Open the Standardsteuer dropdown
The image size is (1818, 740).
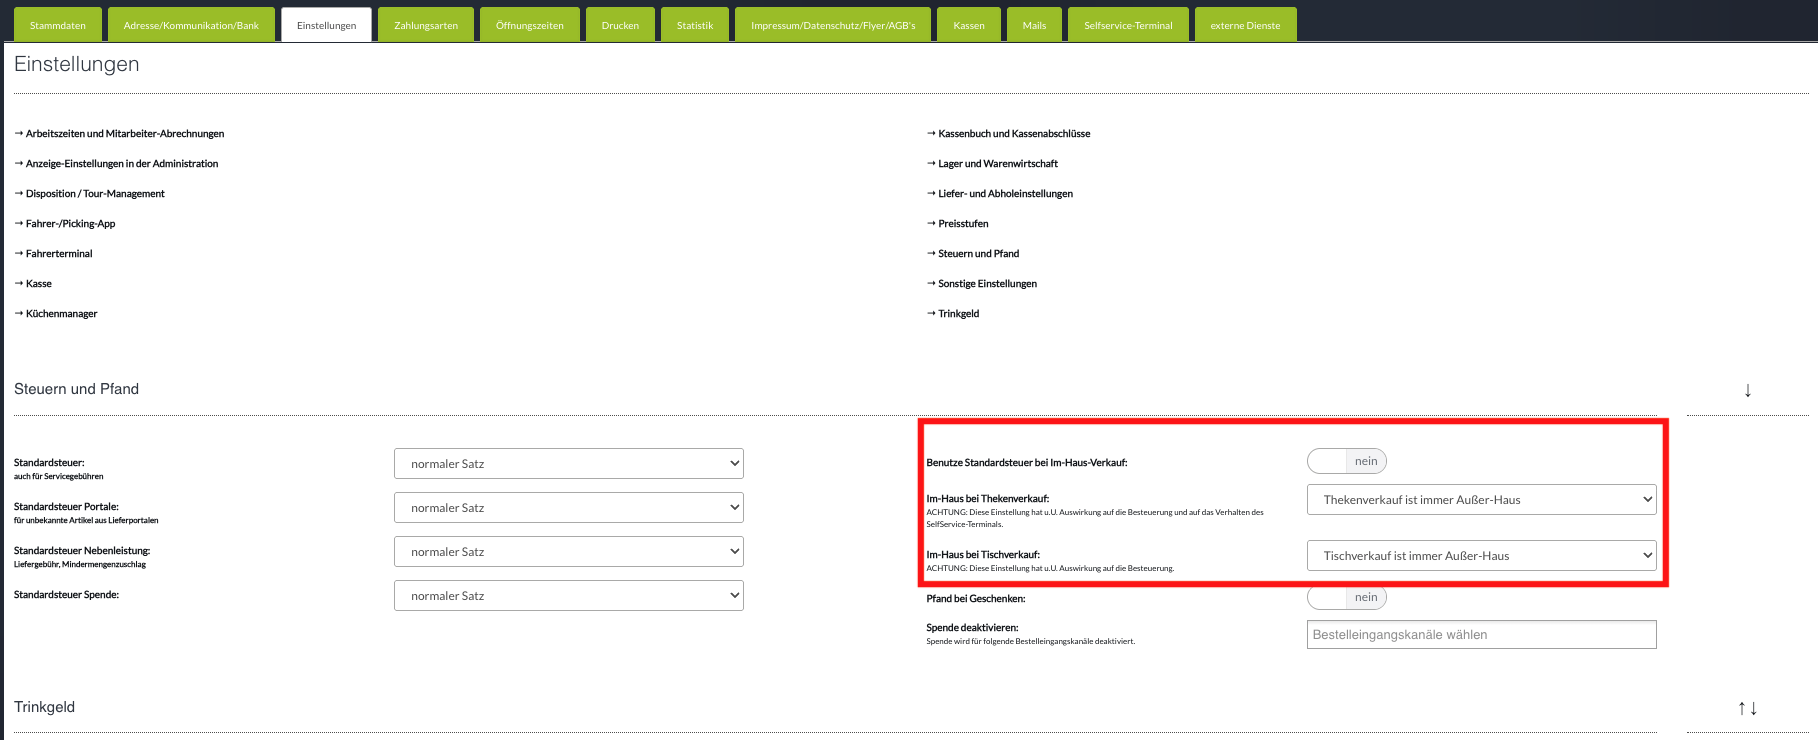[x=568, y=464]
